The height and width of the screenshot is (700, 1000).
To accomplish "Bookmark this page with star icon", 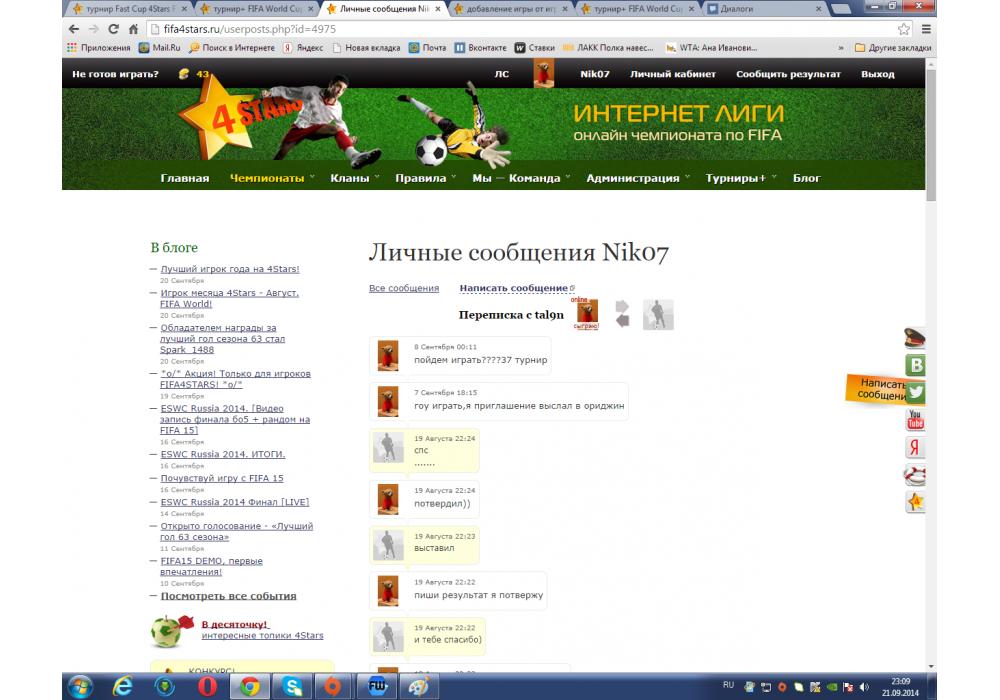I will point(903,29).
